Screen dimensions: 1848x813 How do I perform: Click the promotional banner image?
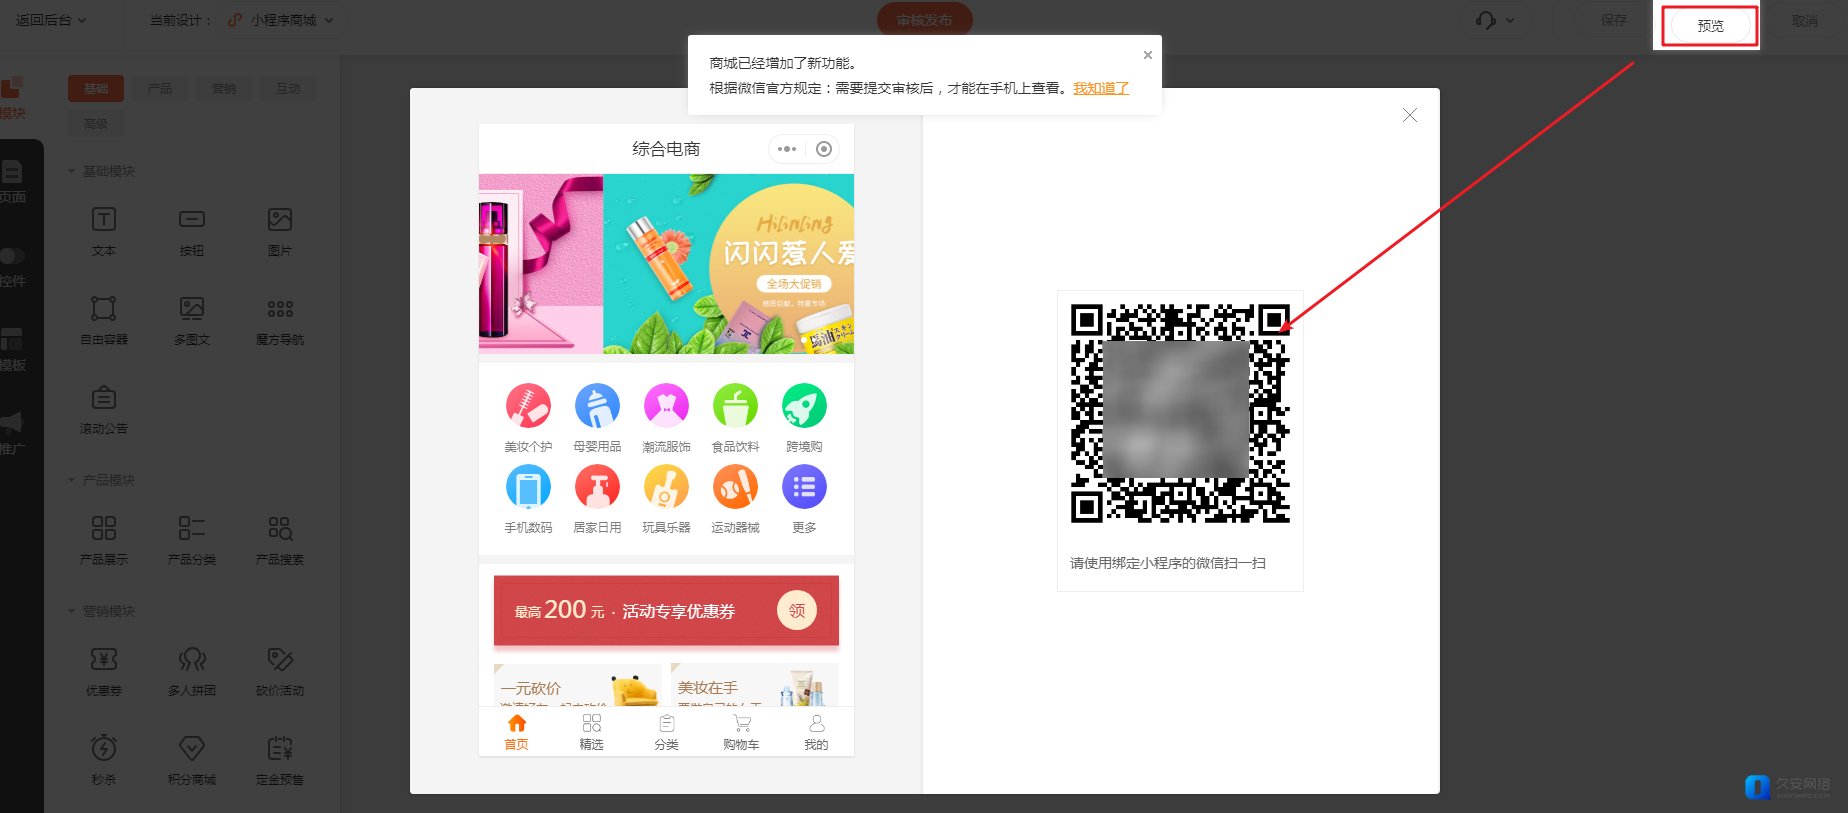pyautogui.click(x=666, y=264)
